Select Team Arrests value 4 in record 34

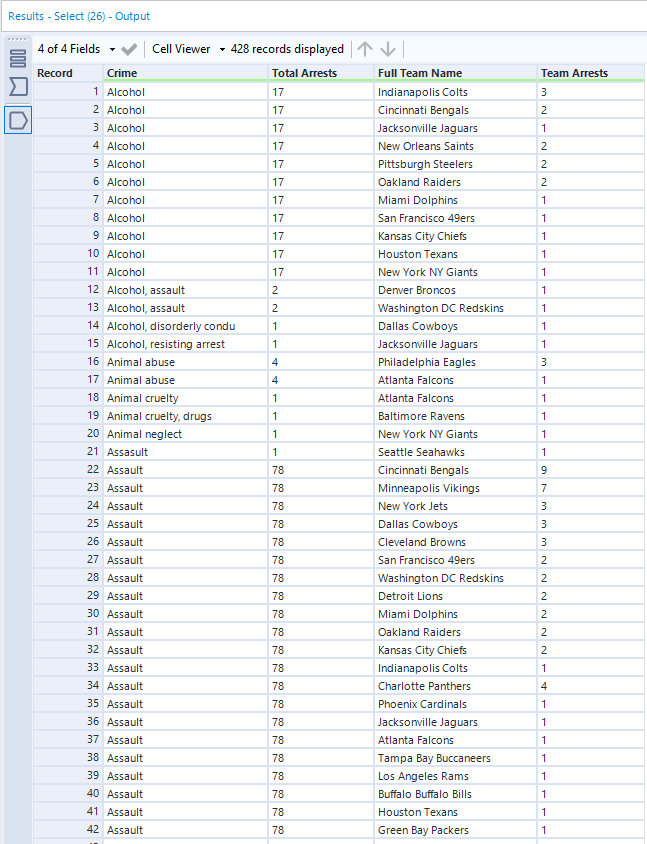591,686
